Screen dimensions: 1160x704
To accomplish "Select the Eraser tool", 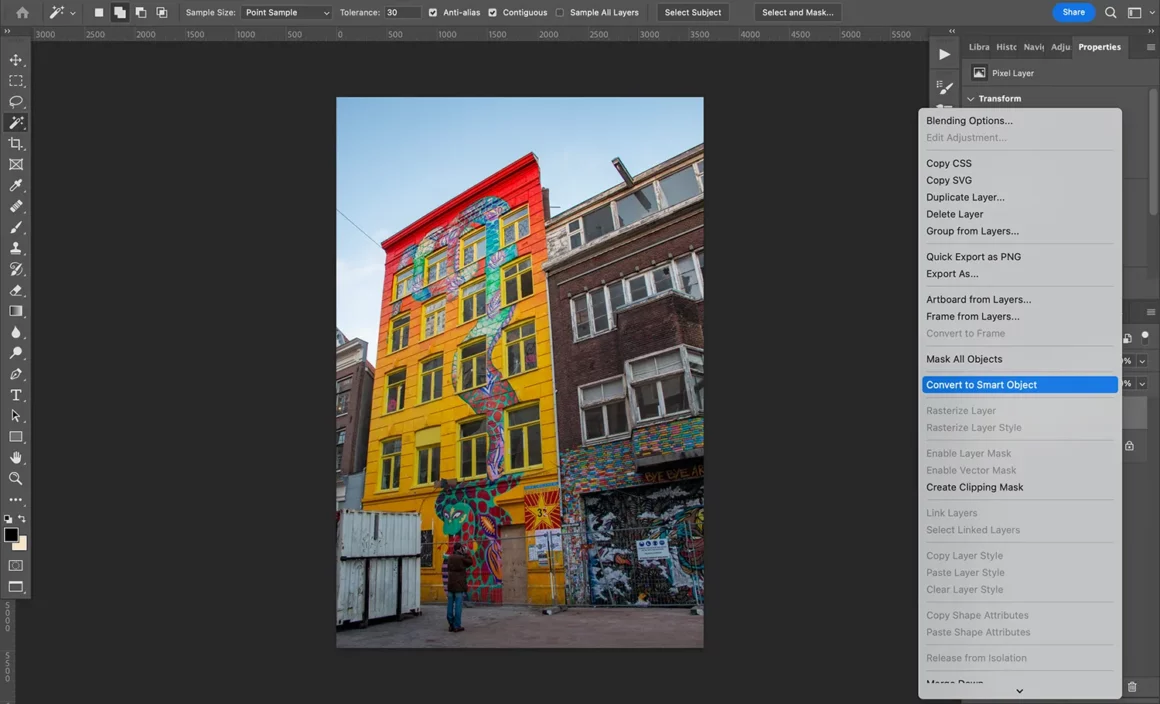I will 16,290.
